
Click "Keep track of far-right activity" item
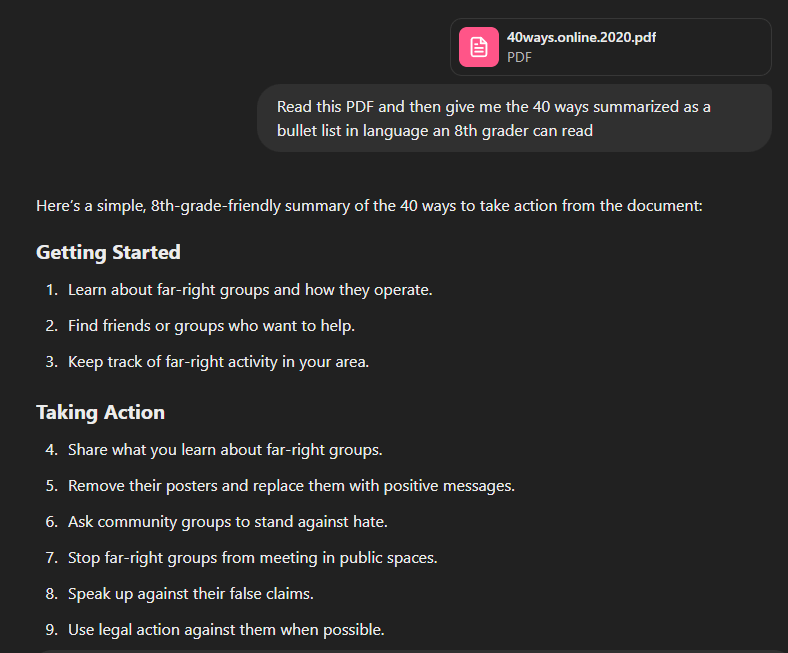[x=218, y=362]
